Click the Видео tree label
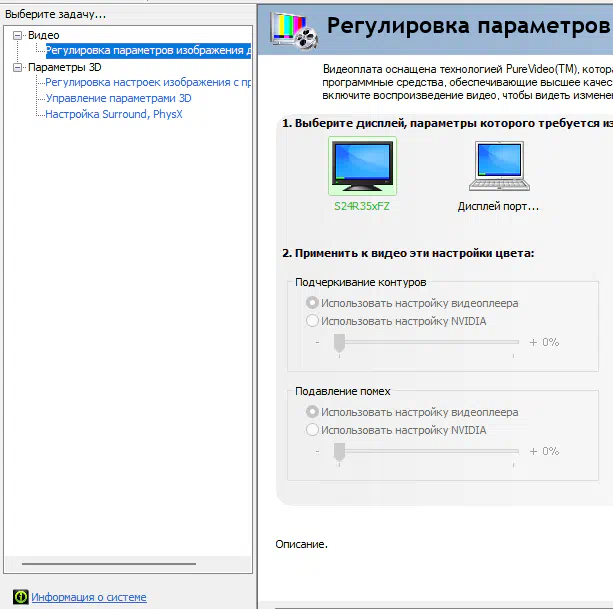The height and width of the screenshot is (609, 613). tap(44, 35)
